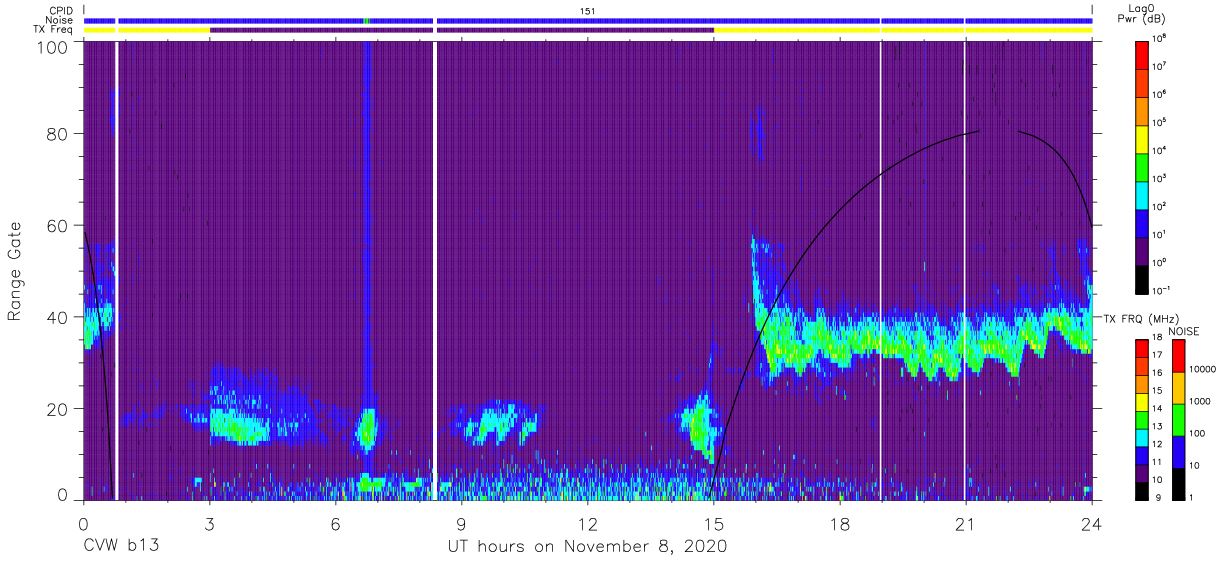Click UT hour tick label 18
The image size is (1228, 567).
click(840, 524)
